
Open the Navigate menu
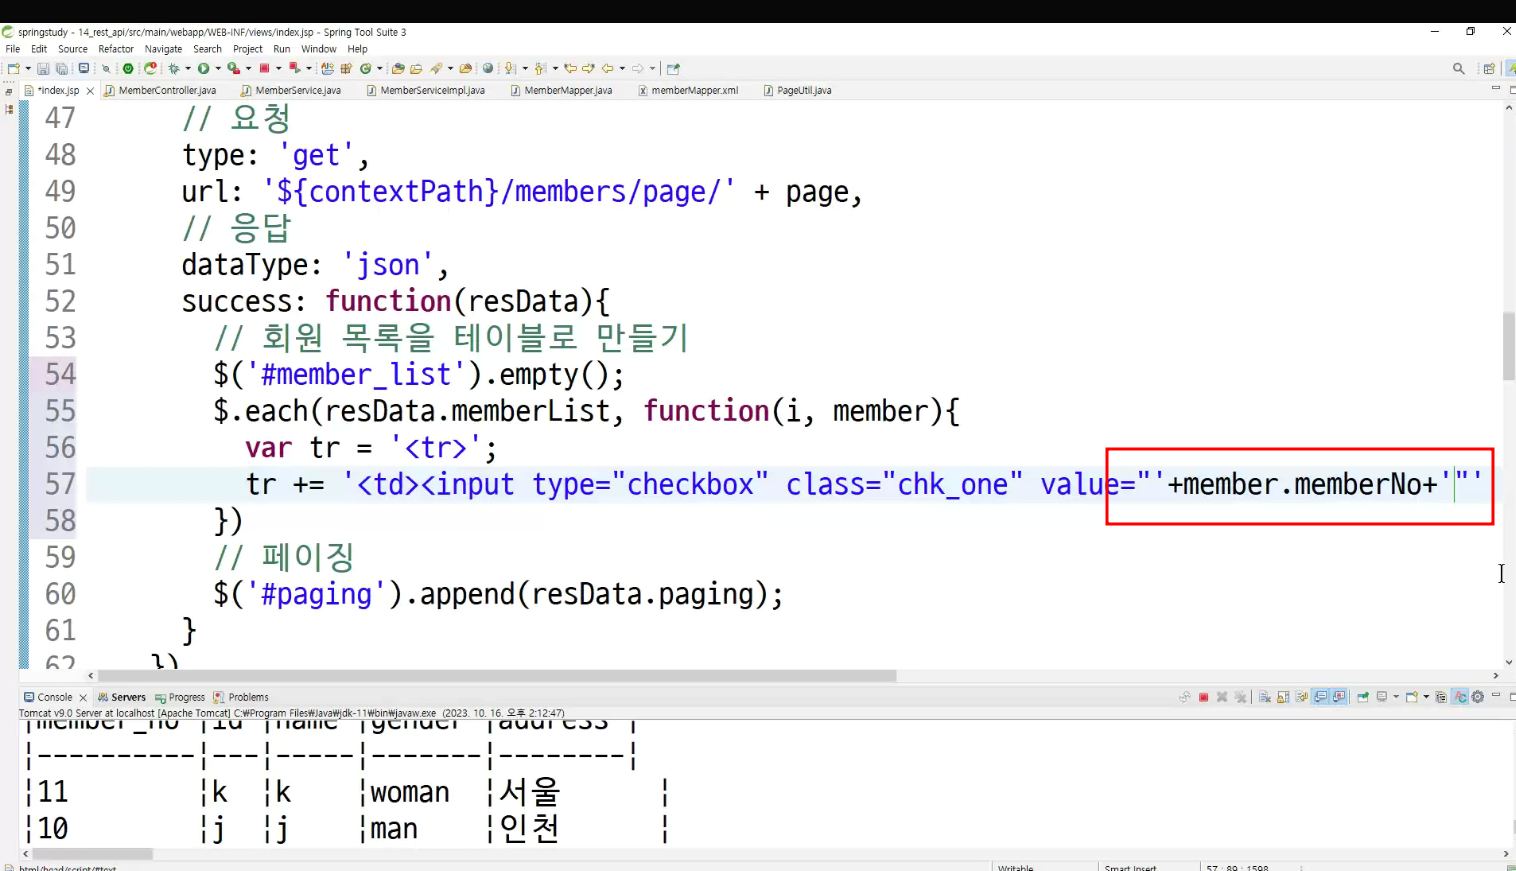tap(163, 49)
